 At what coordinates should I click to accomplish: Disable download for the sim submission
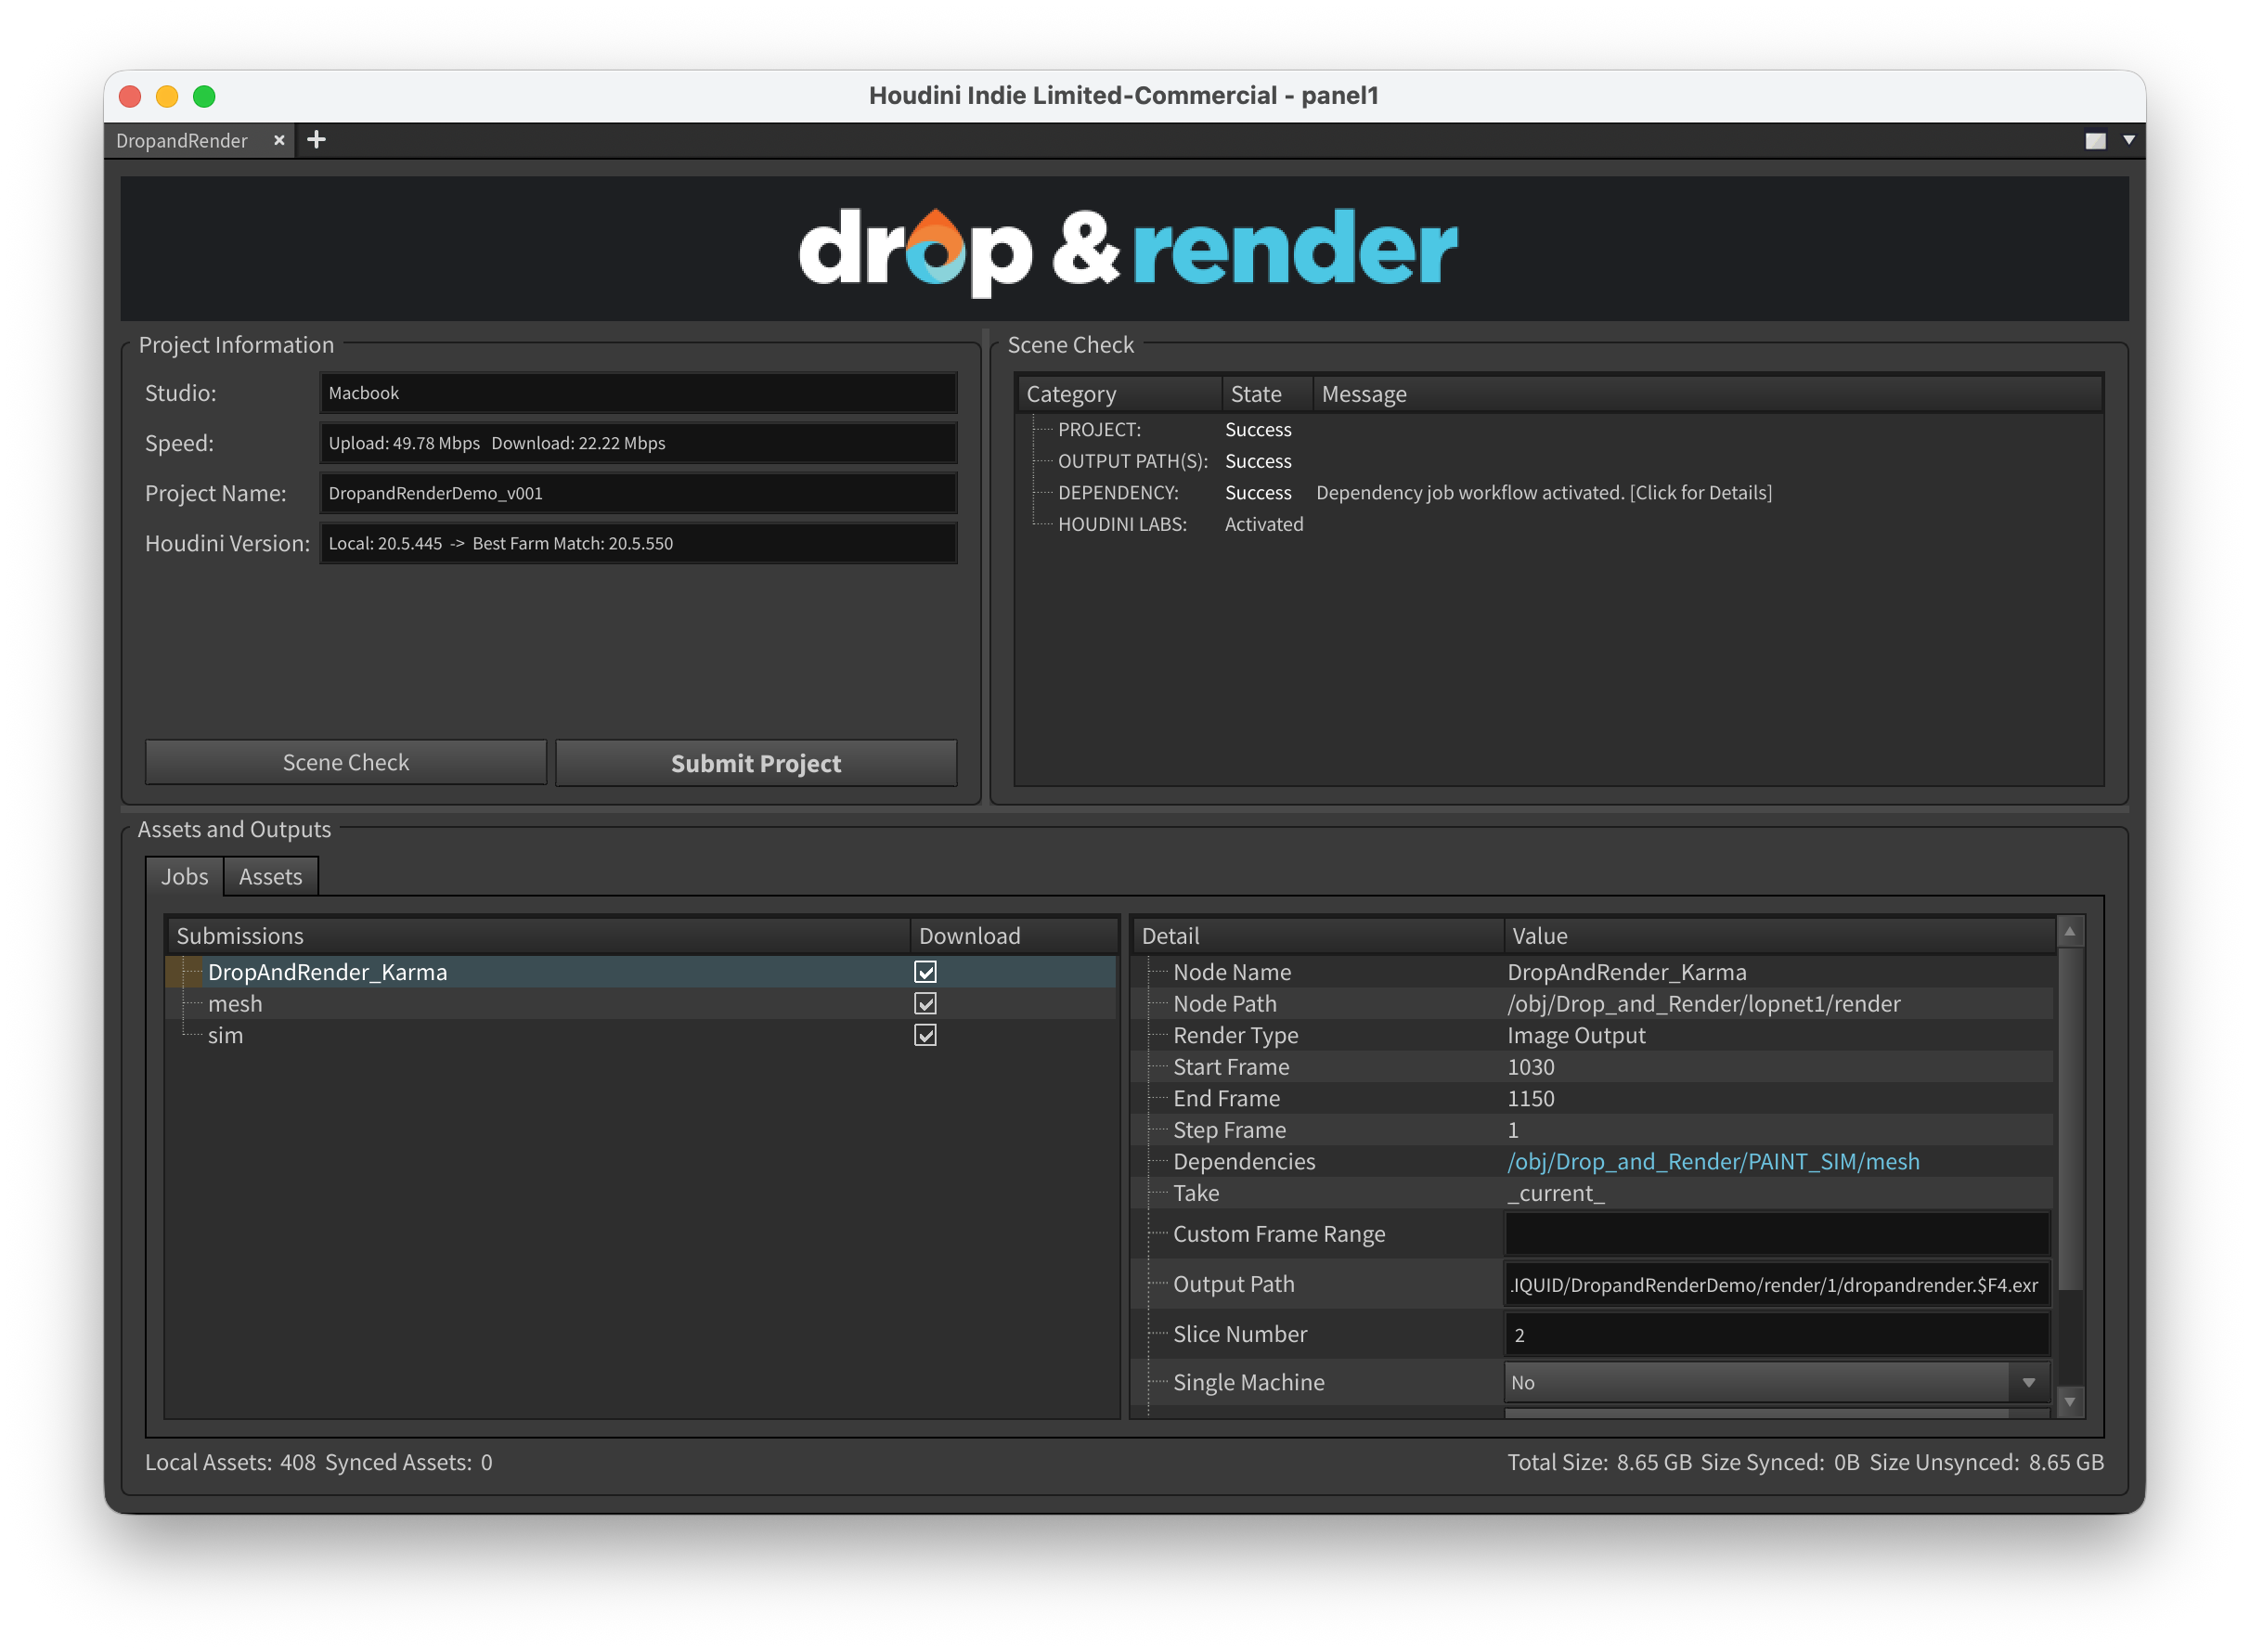[926, 1035]
